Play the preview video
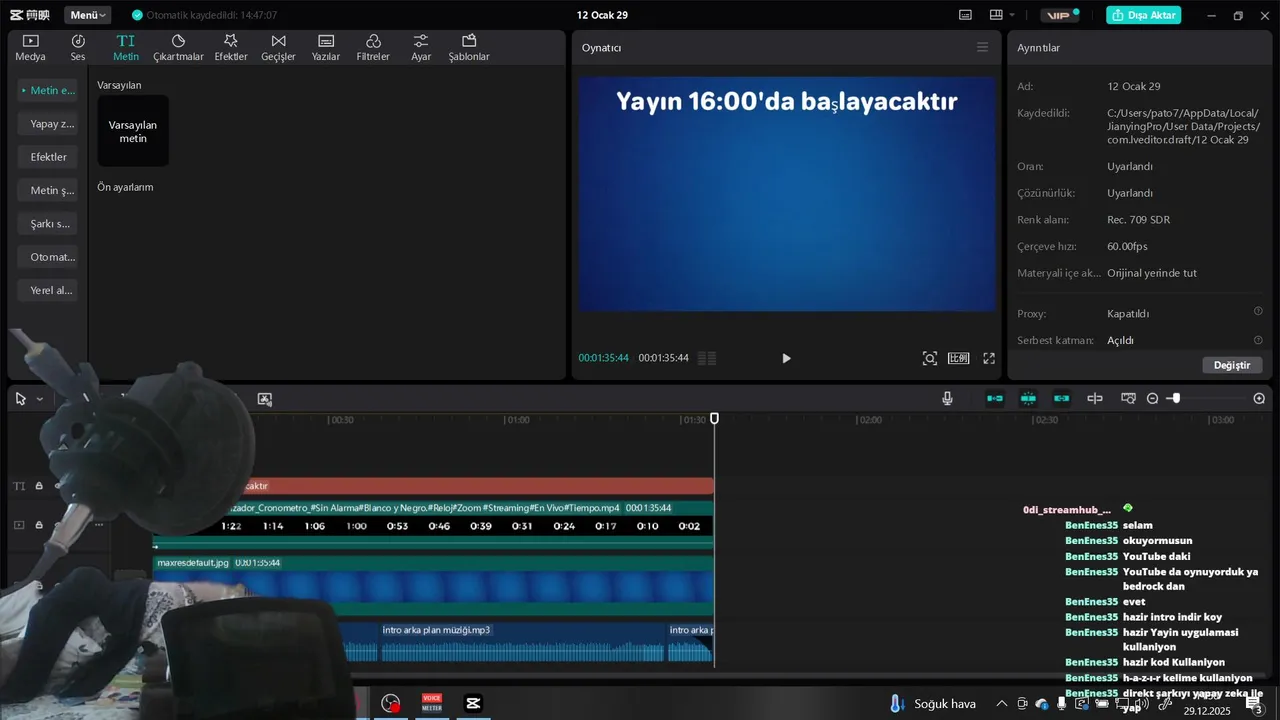This screenshot has width=1280, height=720. 786,358
